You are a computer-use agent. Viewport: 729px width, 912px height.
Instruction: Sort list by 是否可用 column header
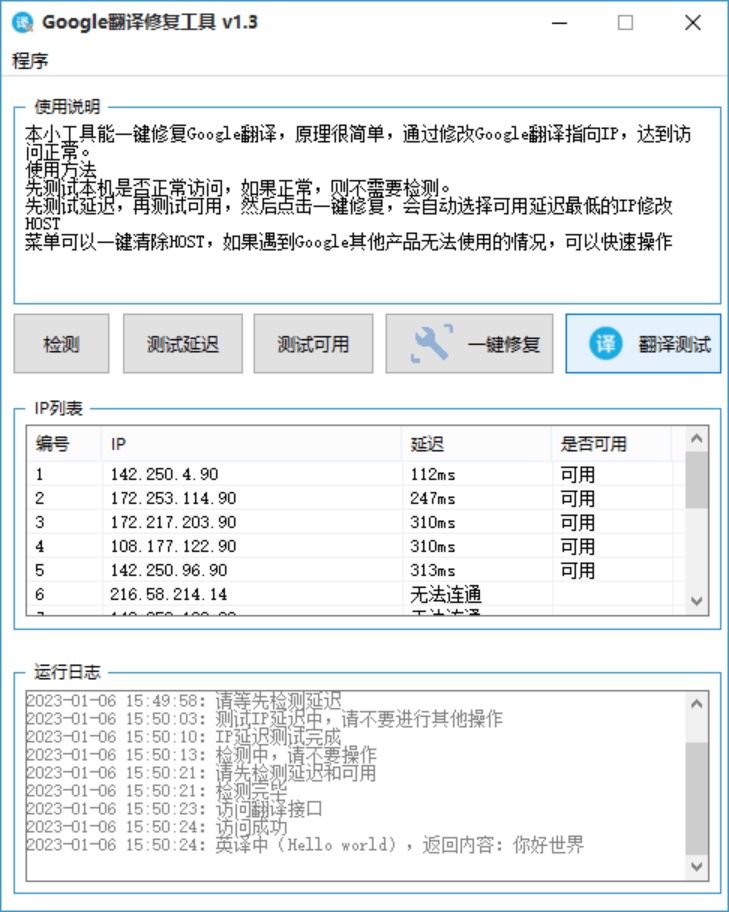point(611,444)
